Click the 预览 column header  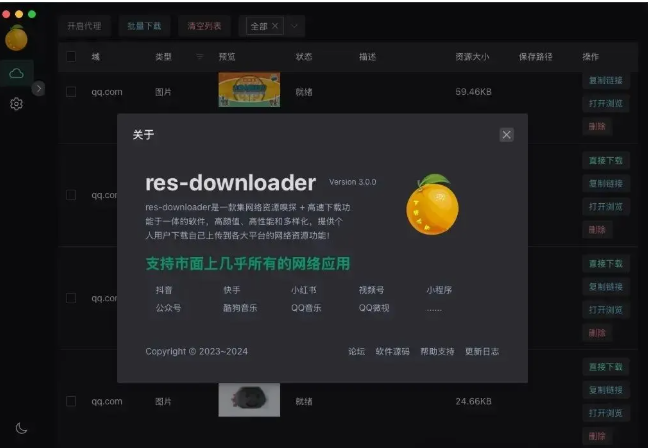pos(227,57)
